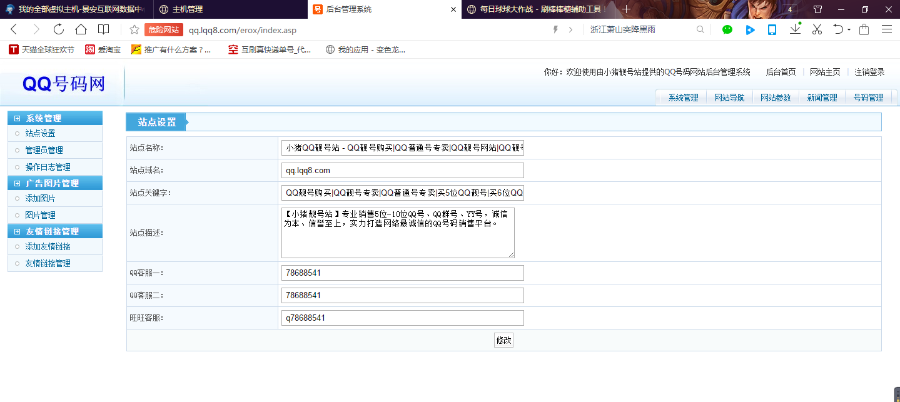
Task: Open the 新闻管理 top menu
Action: [x=822, y=98]
